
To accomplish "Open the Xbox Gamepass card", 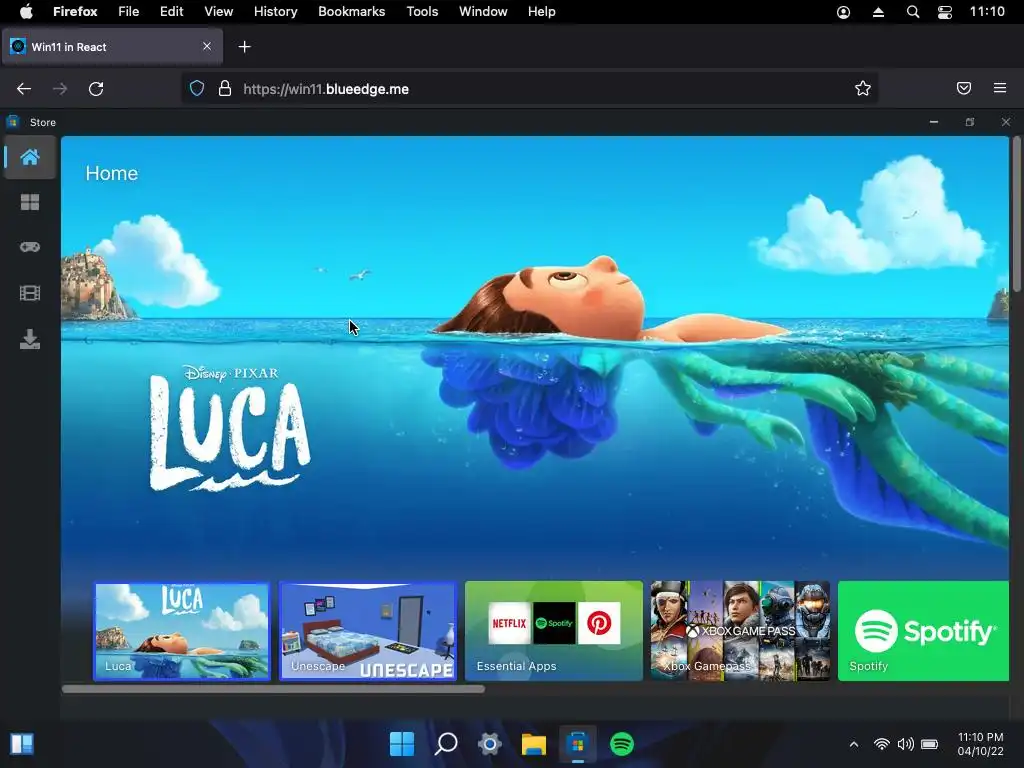I will point(740,631).
